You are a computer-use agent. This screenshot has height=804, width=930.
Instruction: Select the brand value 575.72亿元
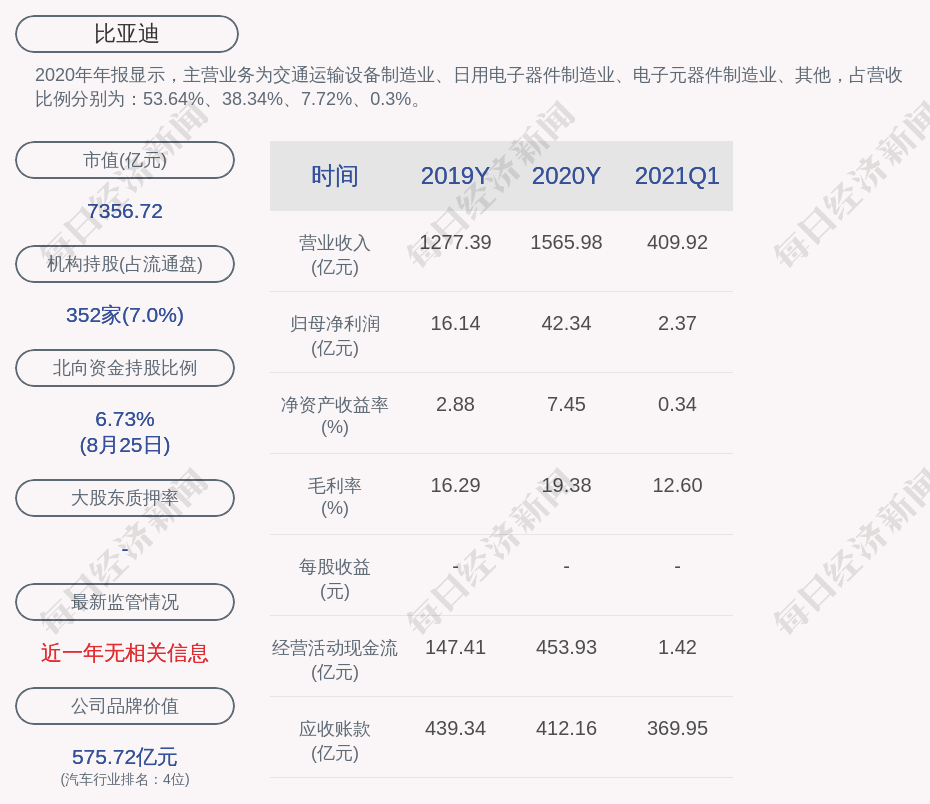click(125, 757)
